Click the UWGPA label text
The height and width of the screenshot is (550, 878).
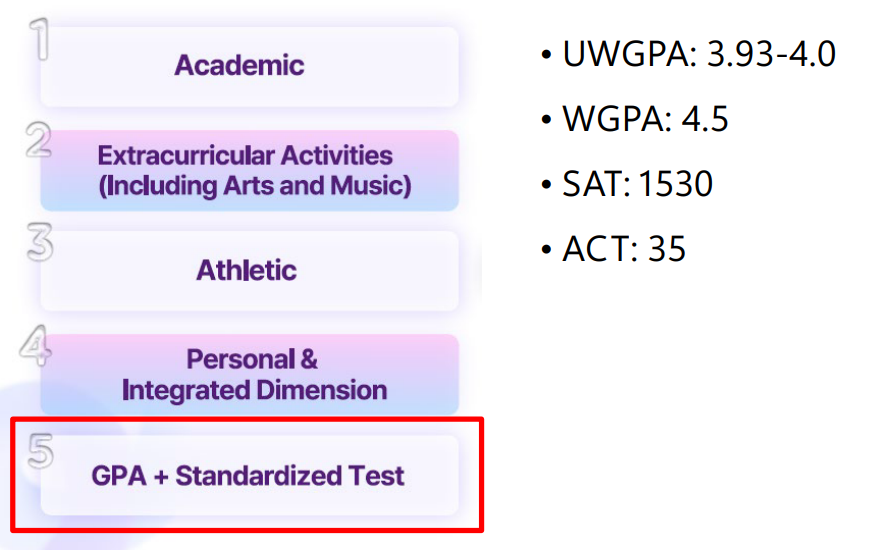625,54
